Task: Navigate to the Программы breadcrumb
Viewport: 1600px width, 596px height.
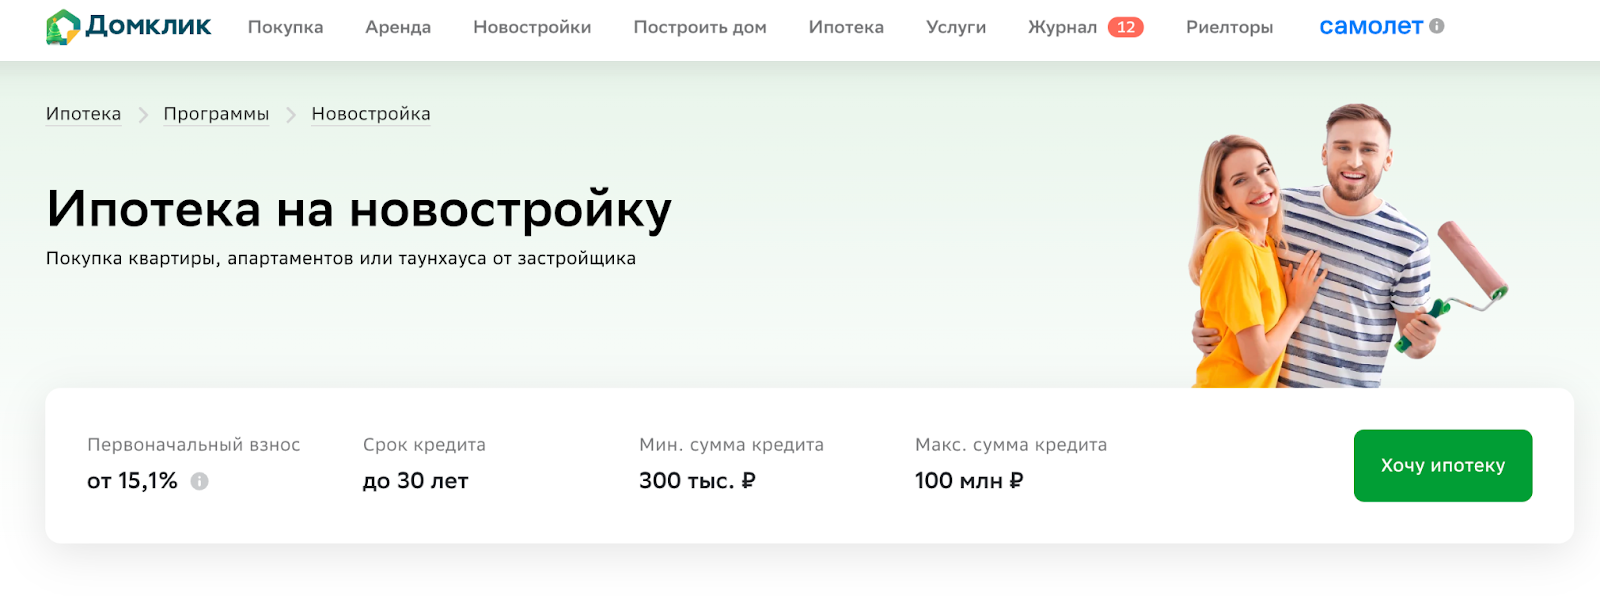Action: 216,114
